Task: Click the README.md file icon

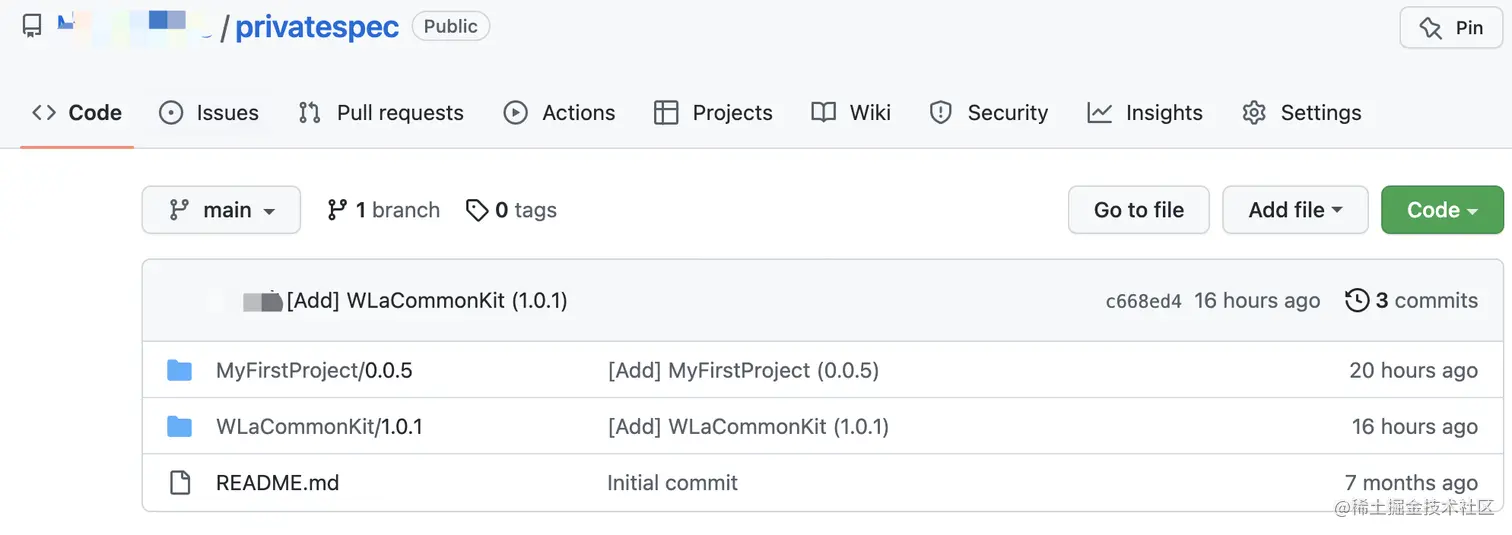Action: click(x=180, y=483)
